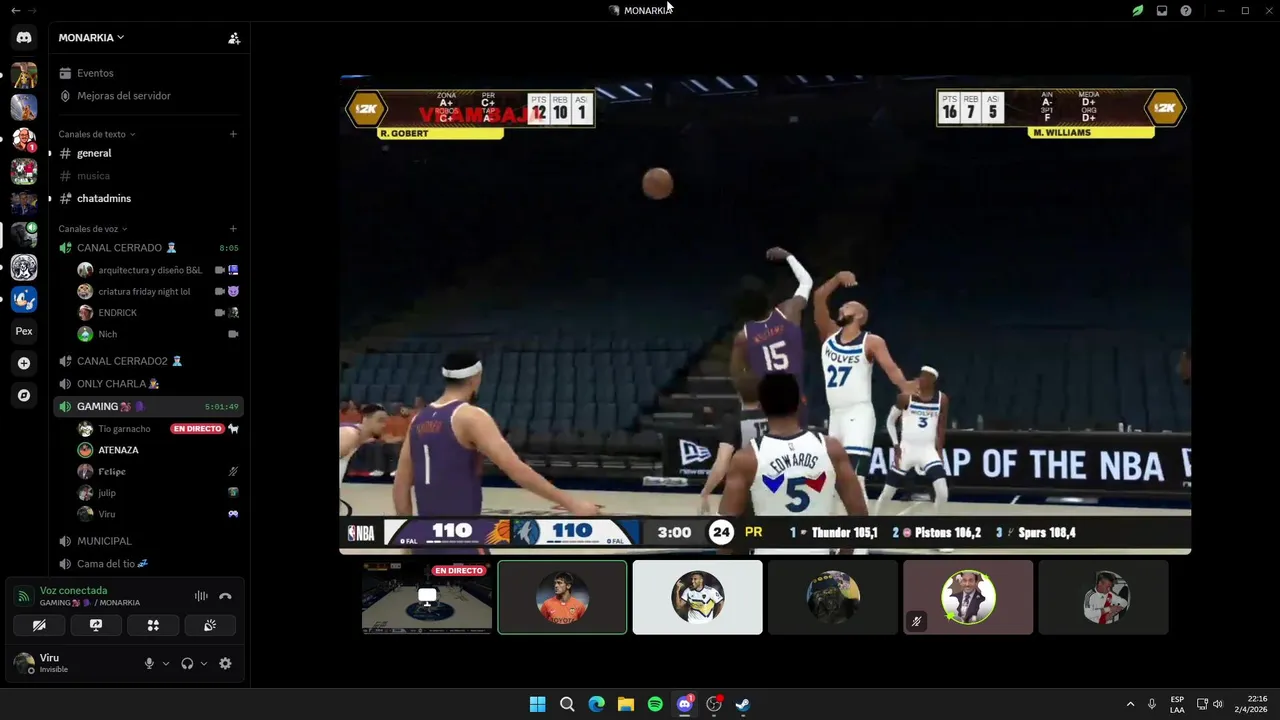The image size is (1280, 720).
Task: Go back with the title bar arrow
Action: (x=15, y=11)
